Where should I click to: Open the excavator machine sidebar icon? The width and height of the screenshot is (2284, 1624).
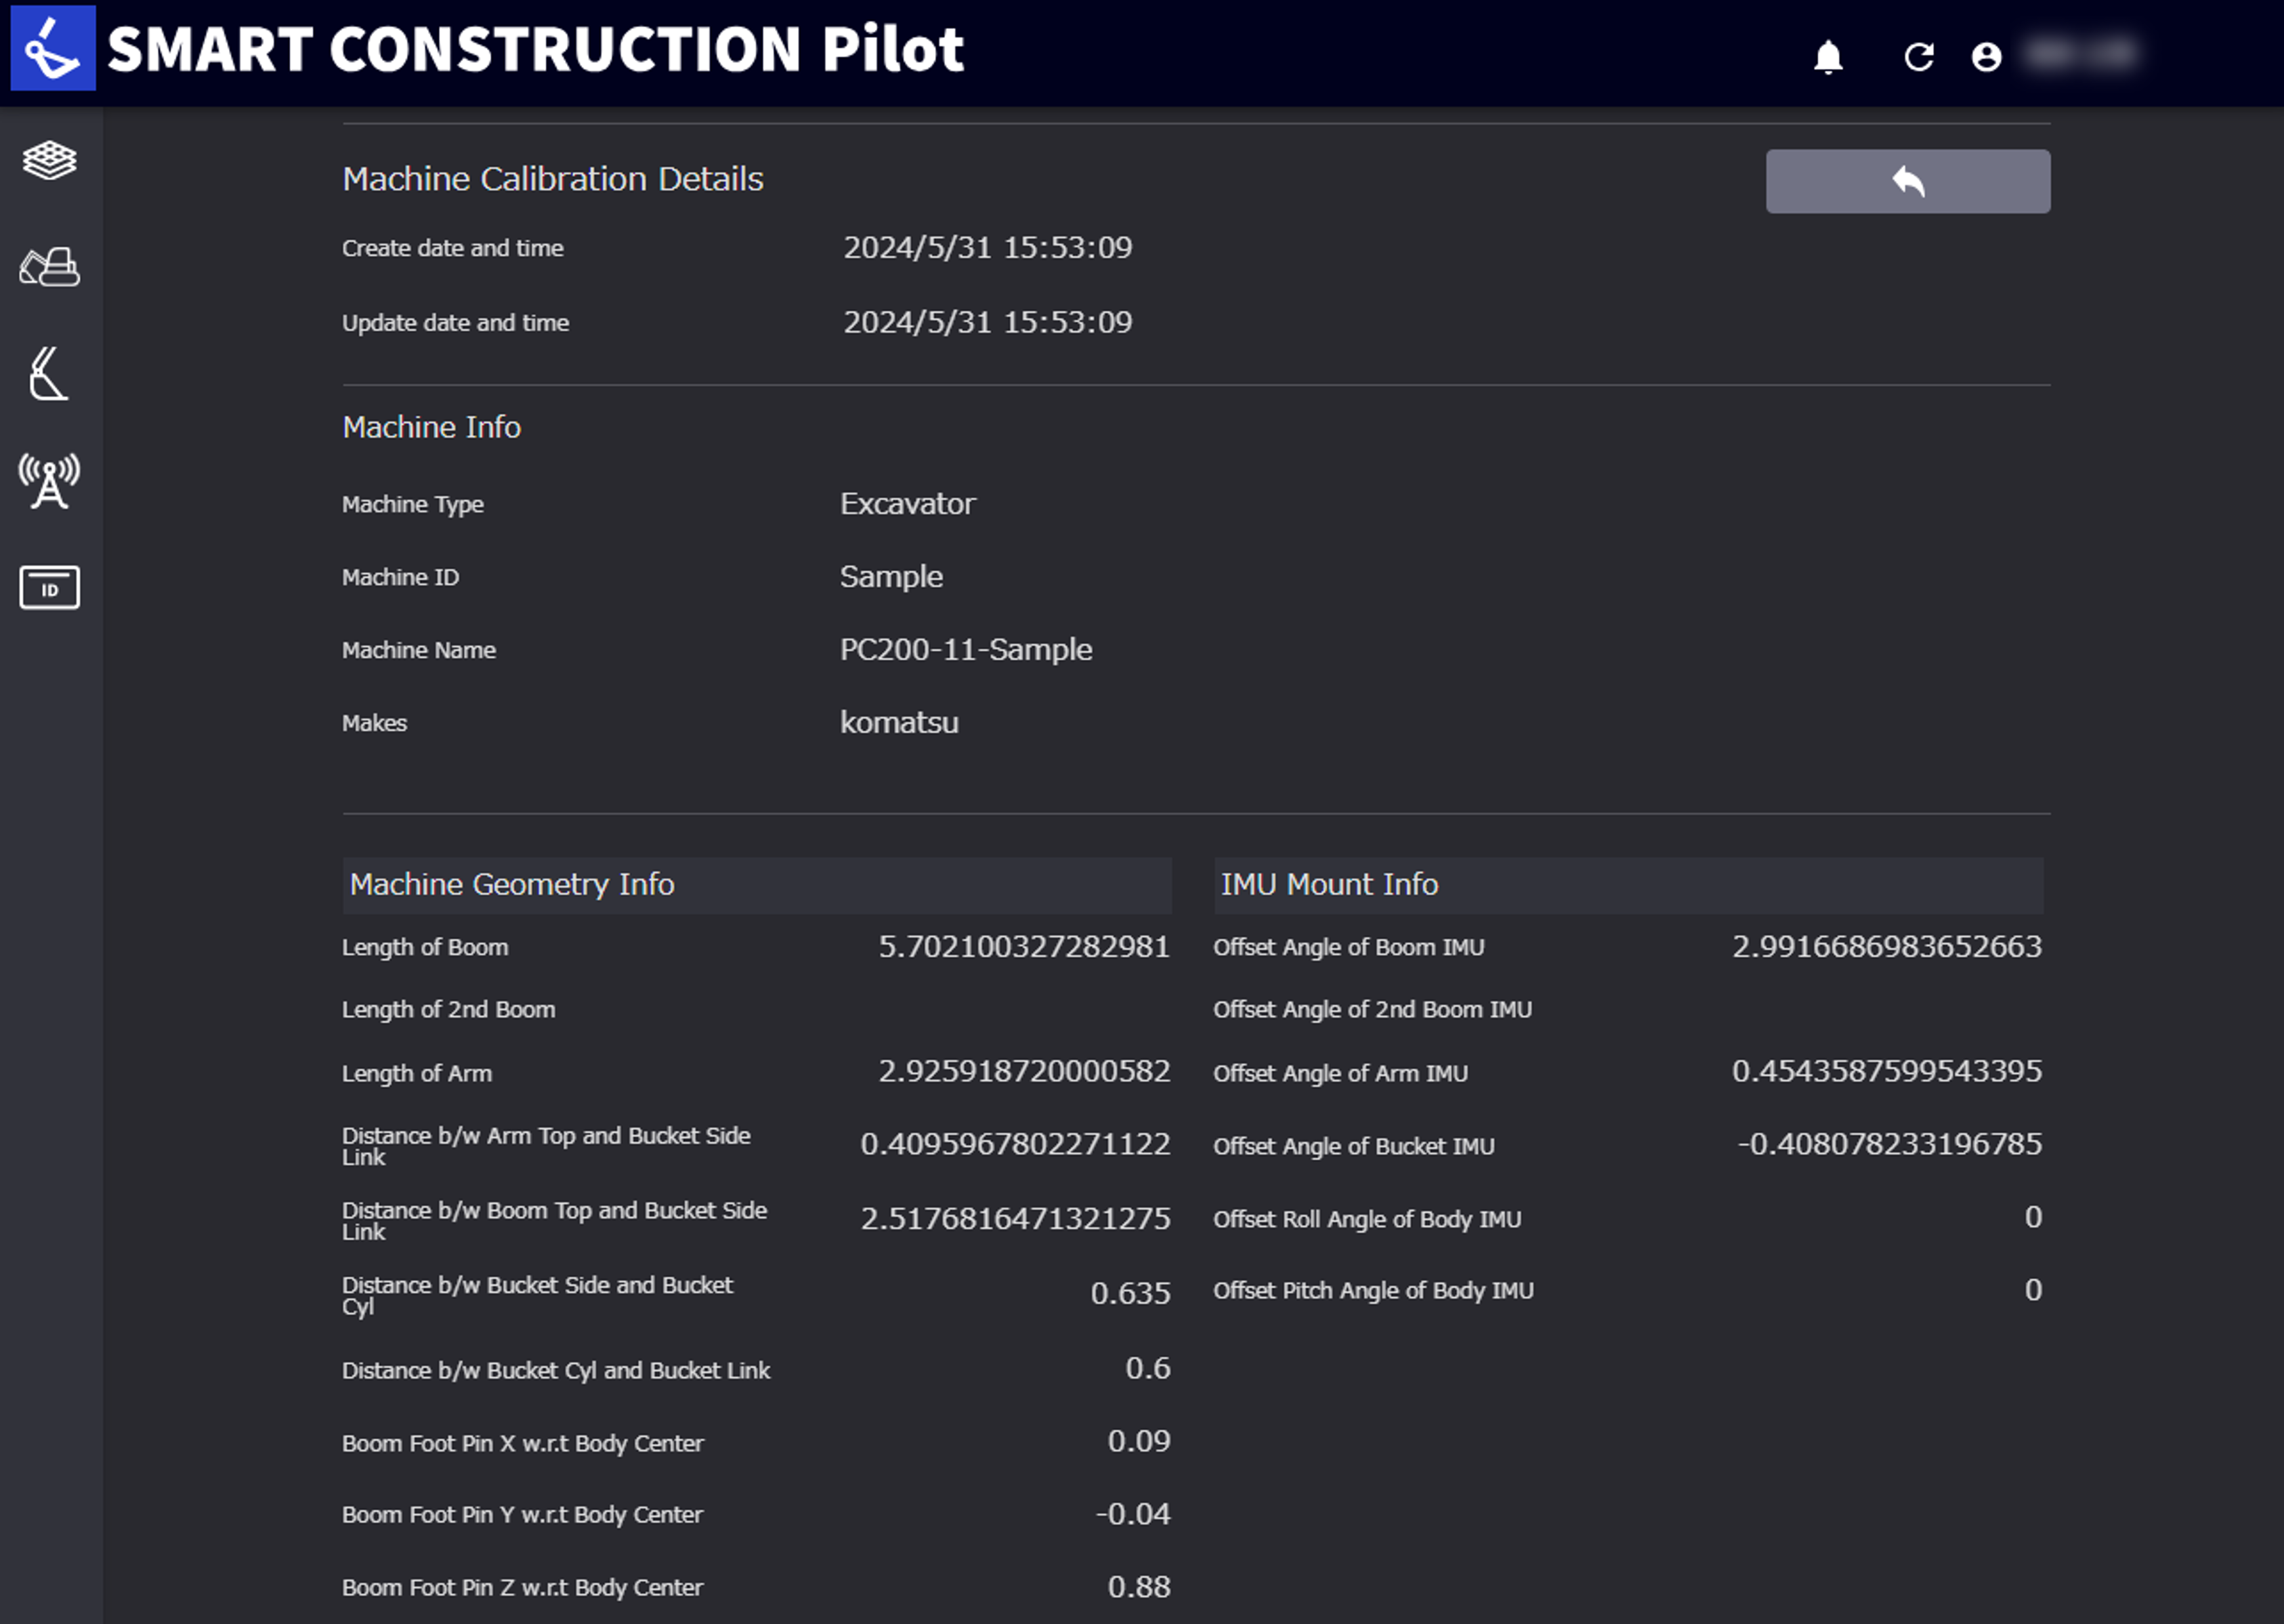click(x=49, y=267)
